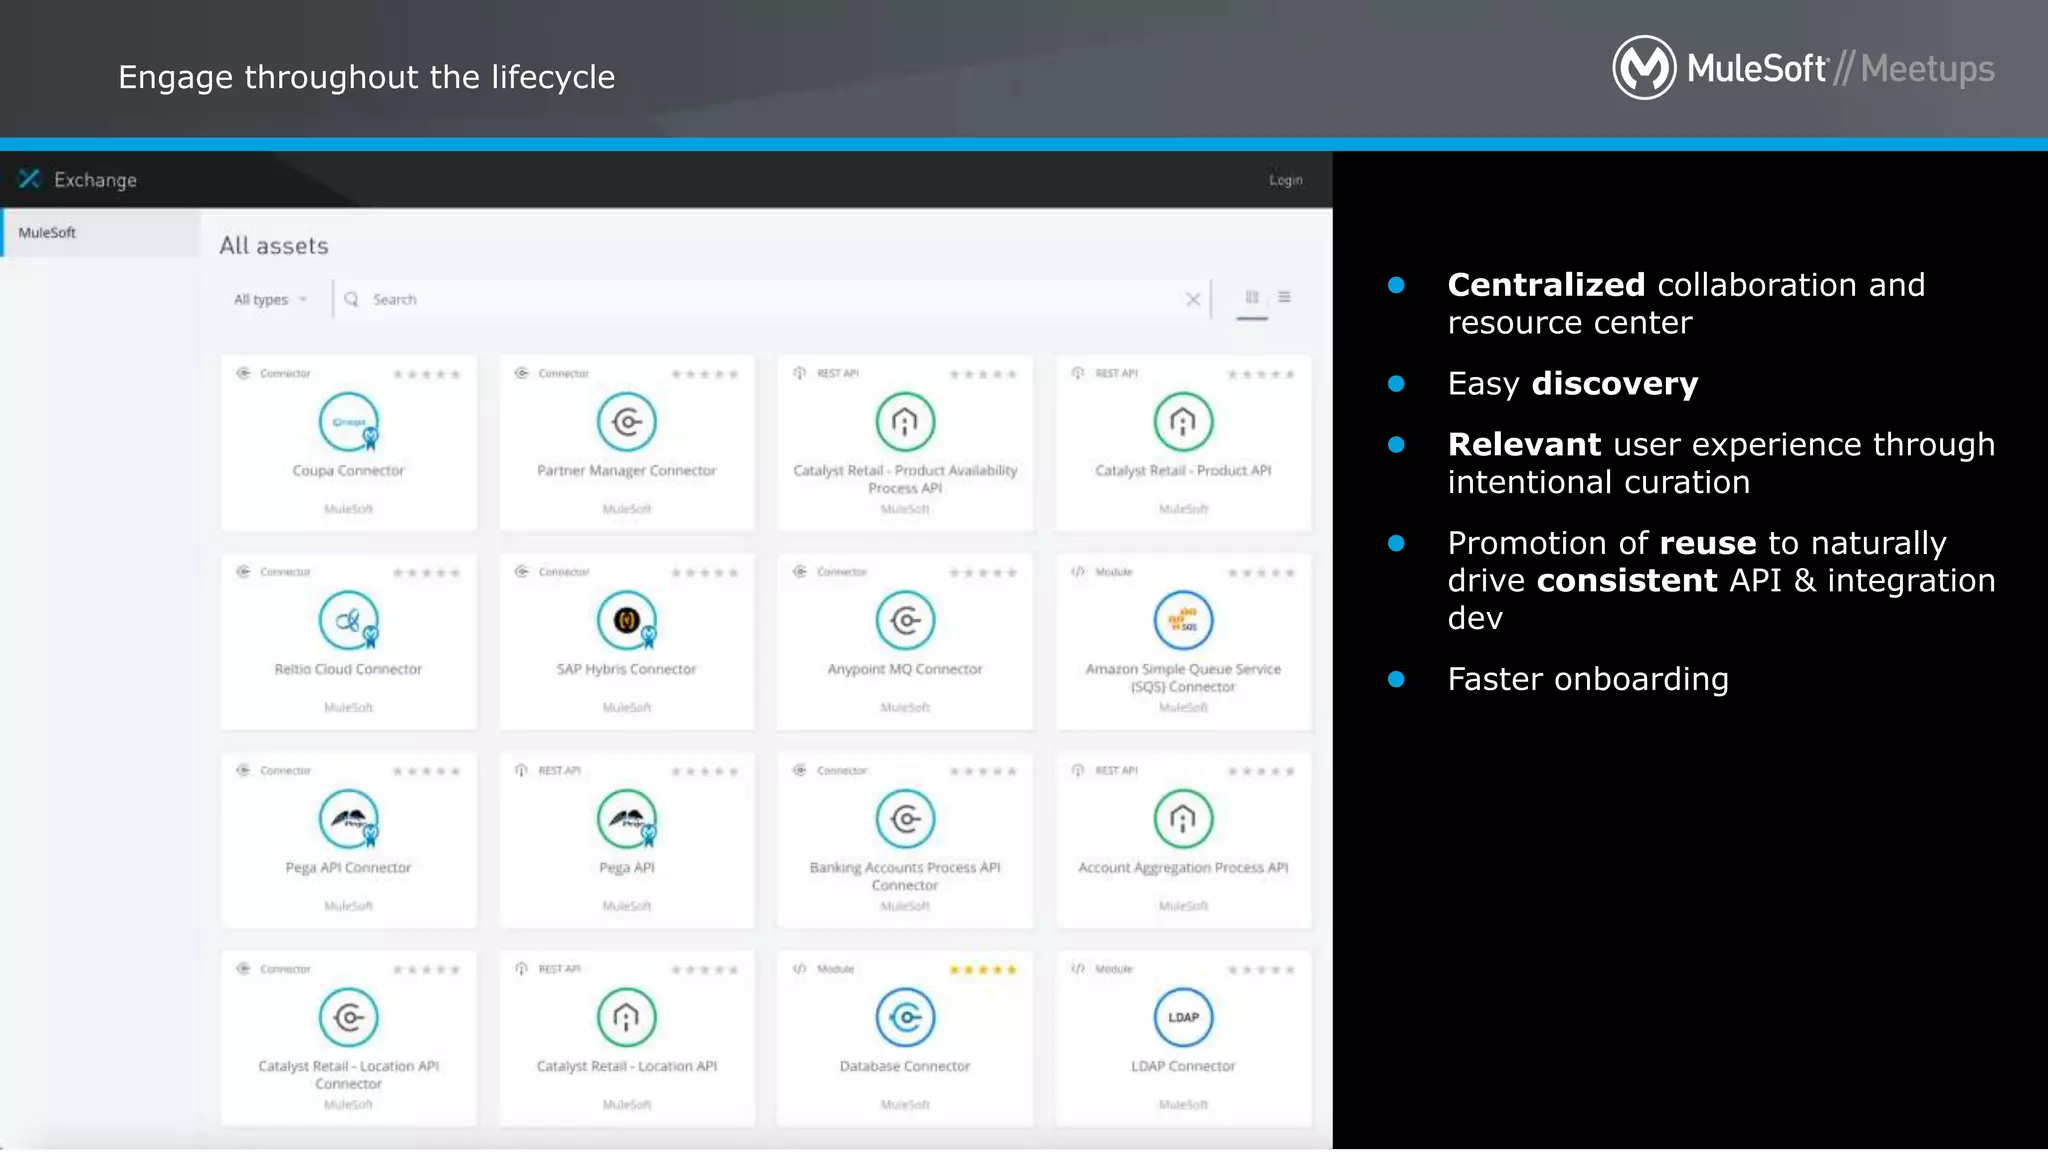Open Catalyst Retail Product Availability Process API icon
Image resolution: width=2048 pixels, height=1152 pixels.
(x=905, y=422)
